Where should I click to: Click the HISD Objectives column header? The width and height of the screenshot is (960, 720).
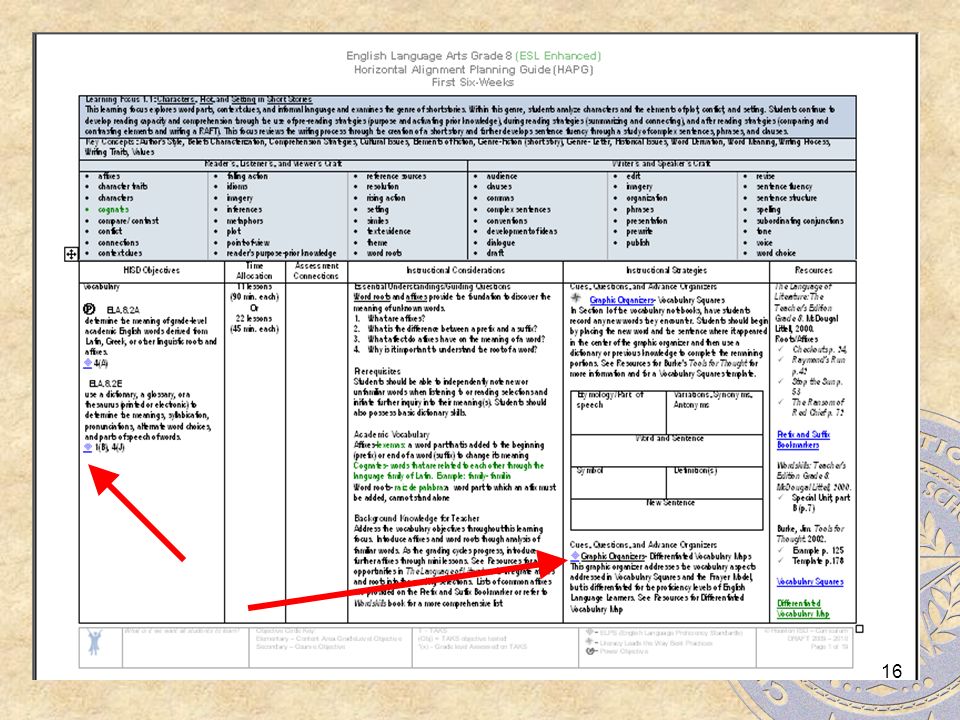[x=151, y=270]
